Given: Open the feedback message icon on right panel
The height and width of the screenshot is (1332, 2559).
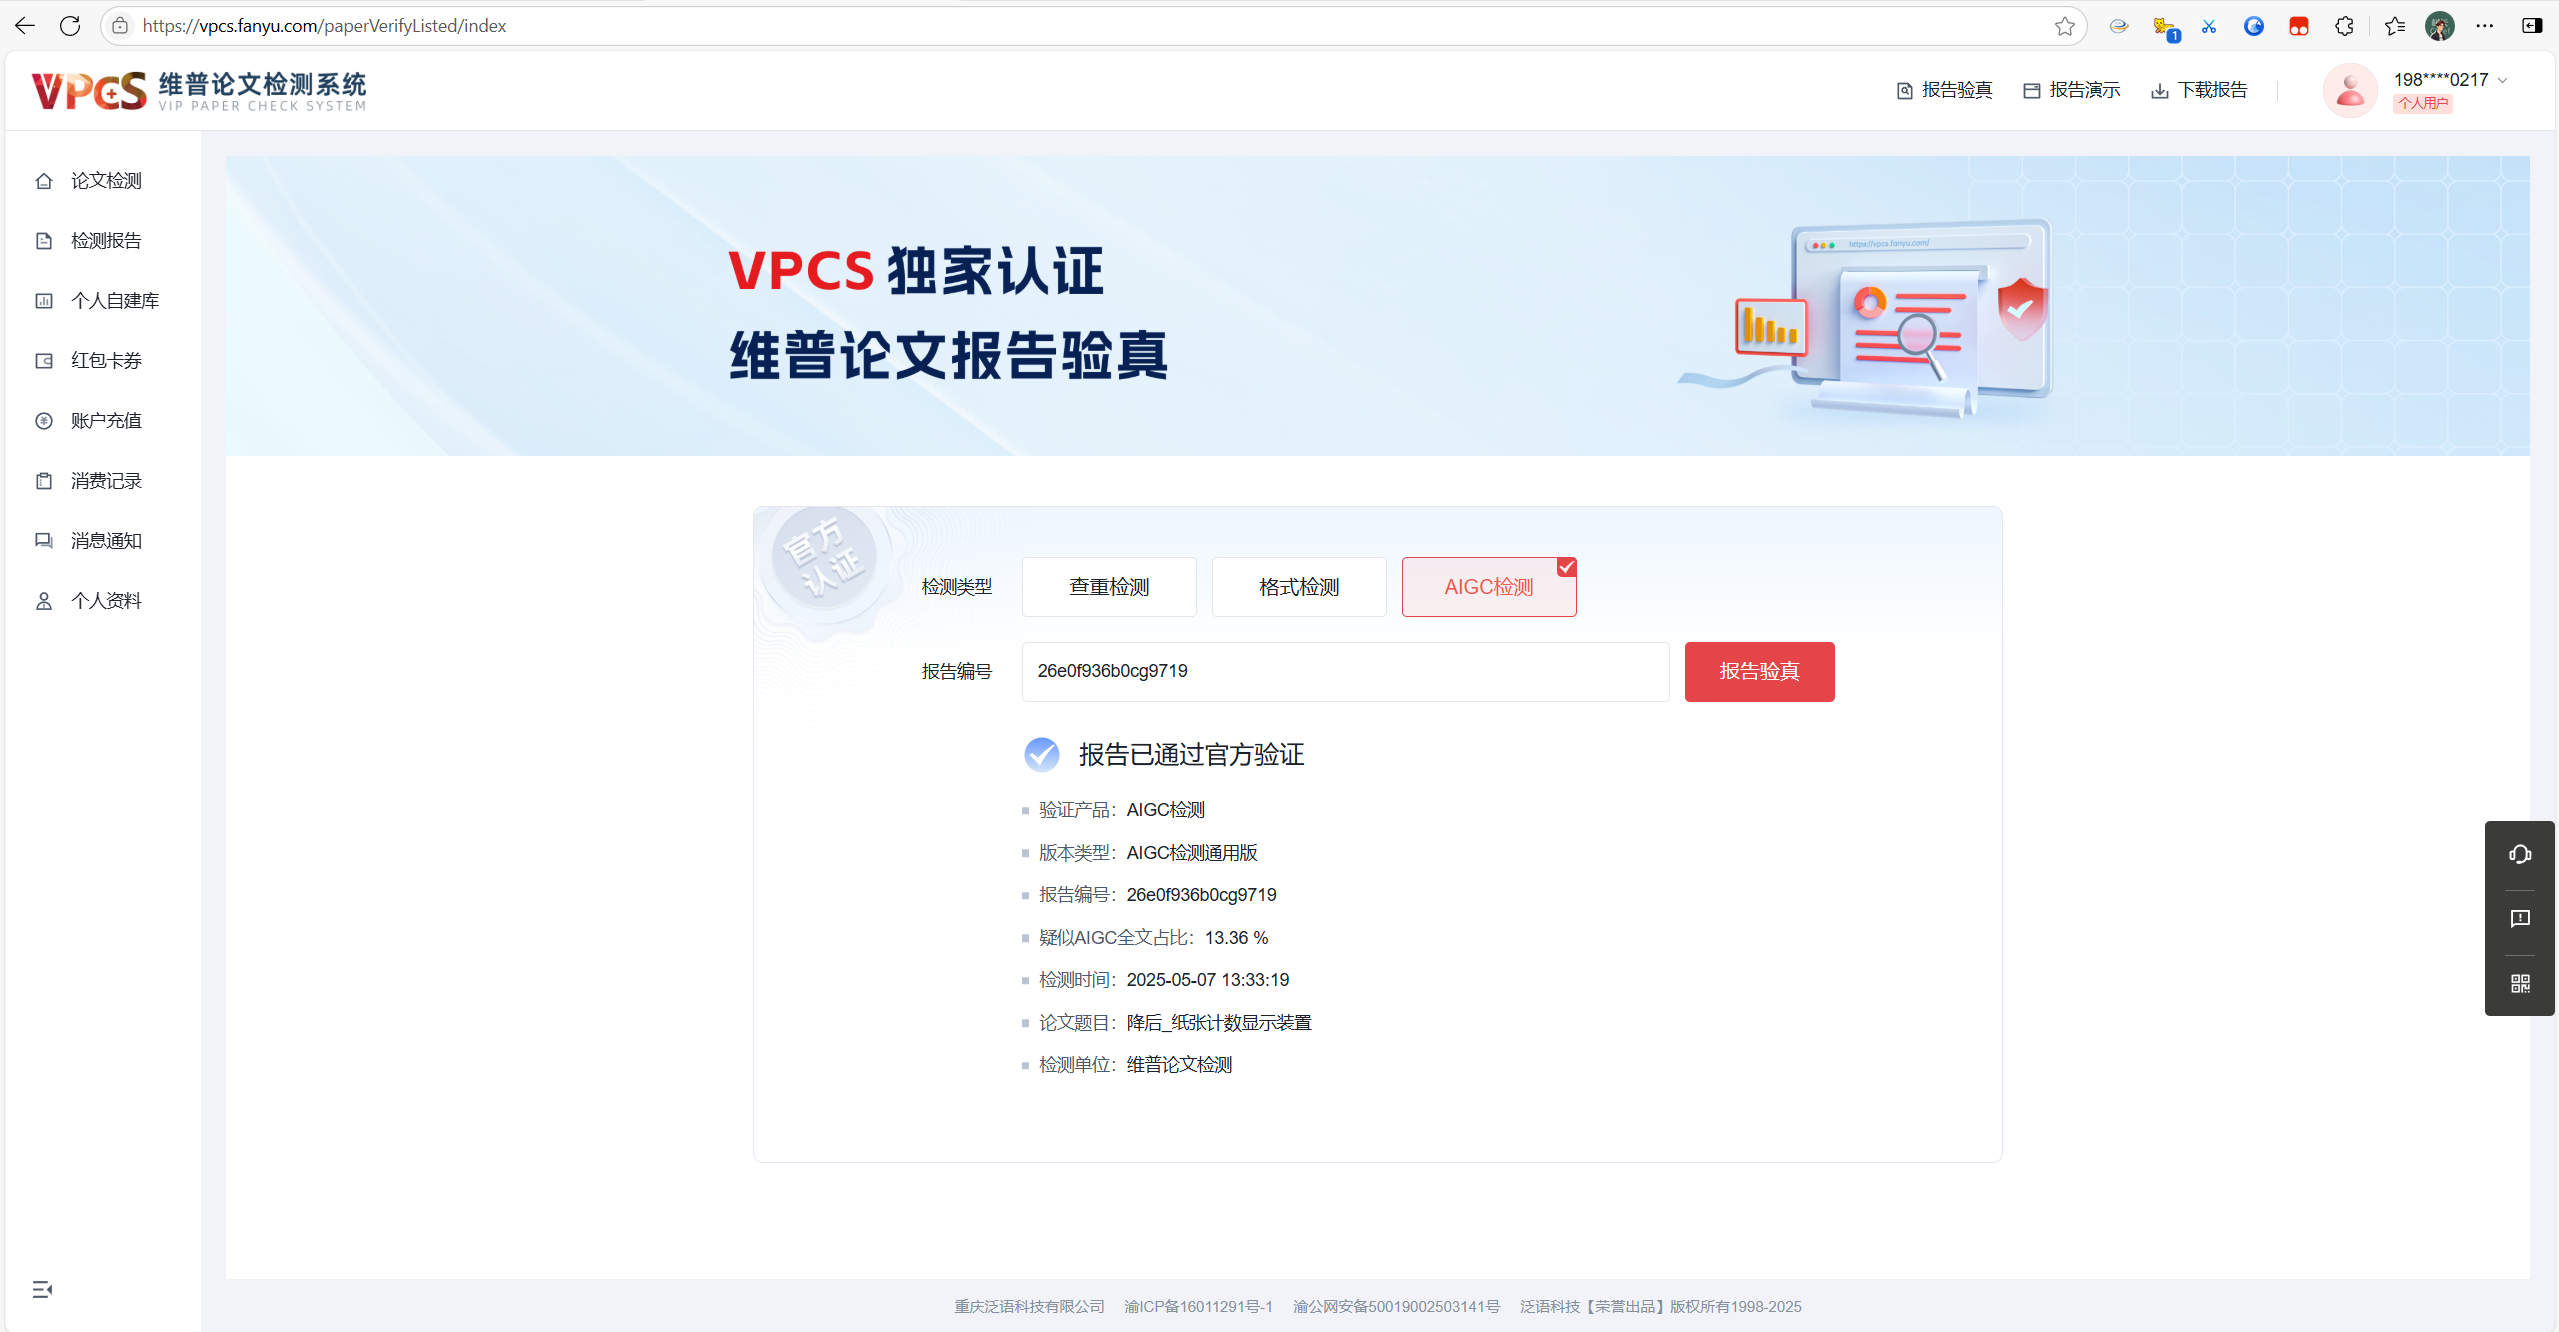Looking at the screenshot, I should coord(2519,919).
